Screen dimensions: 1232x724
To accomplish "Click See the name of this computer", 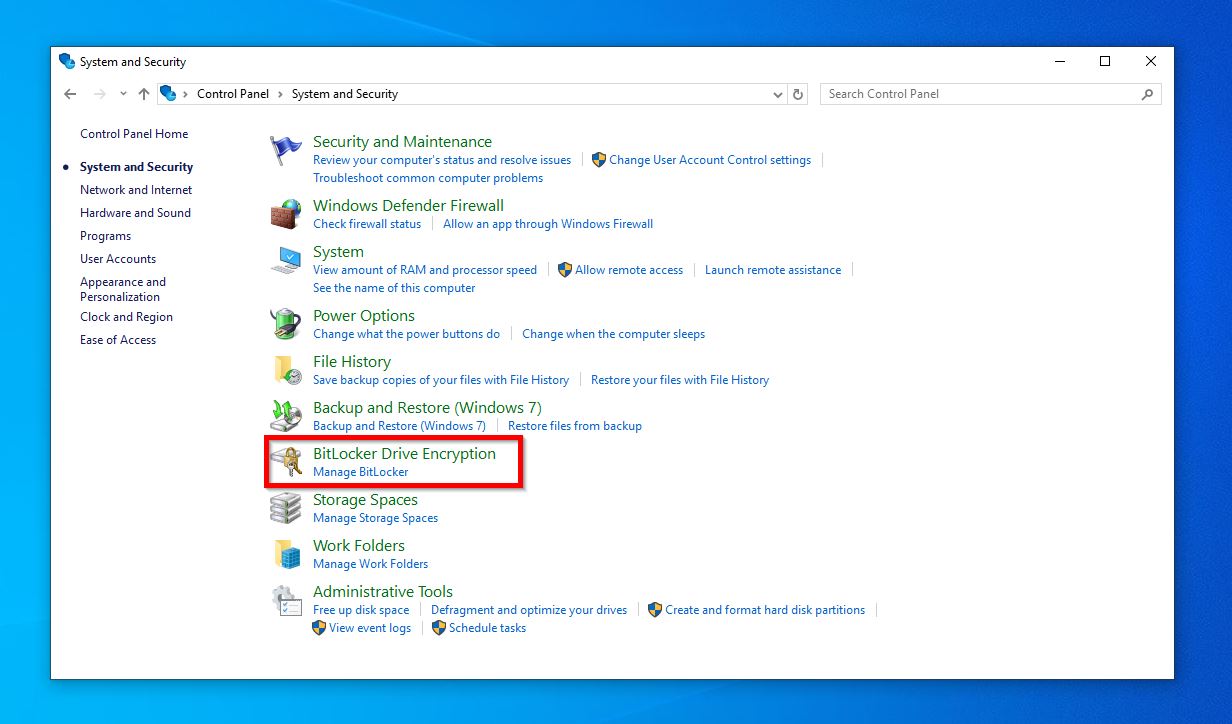I will 394,288.
